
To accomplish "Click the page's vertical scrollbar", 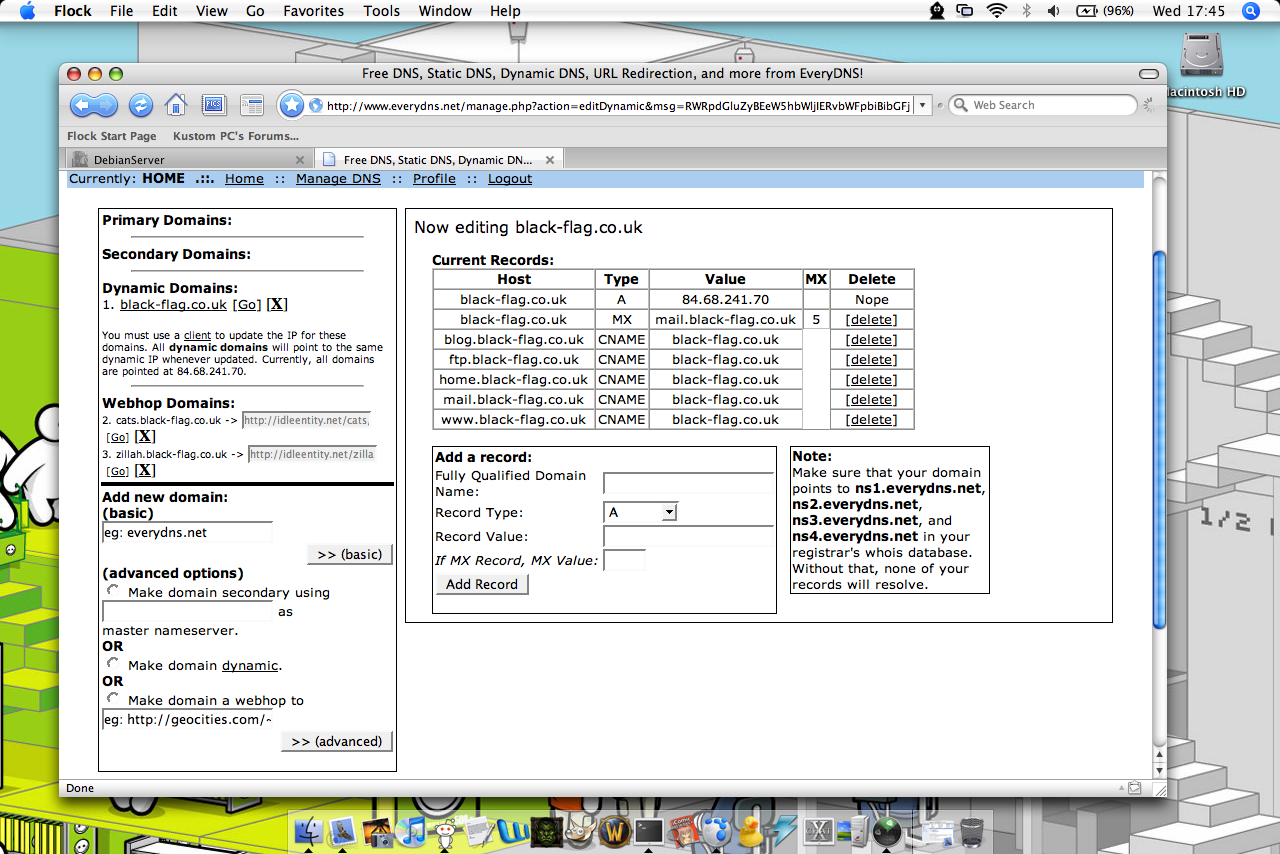I will click(x=1159, y=440).
